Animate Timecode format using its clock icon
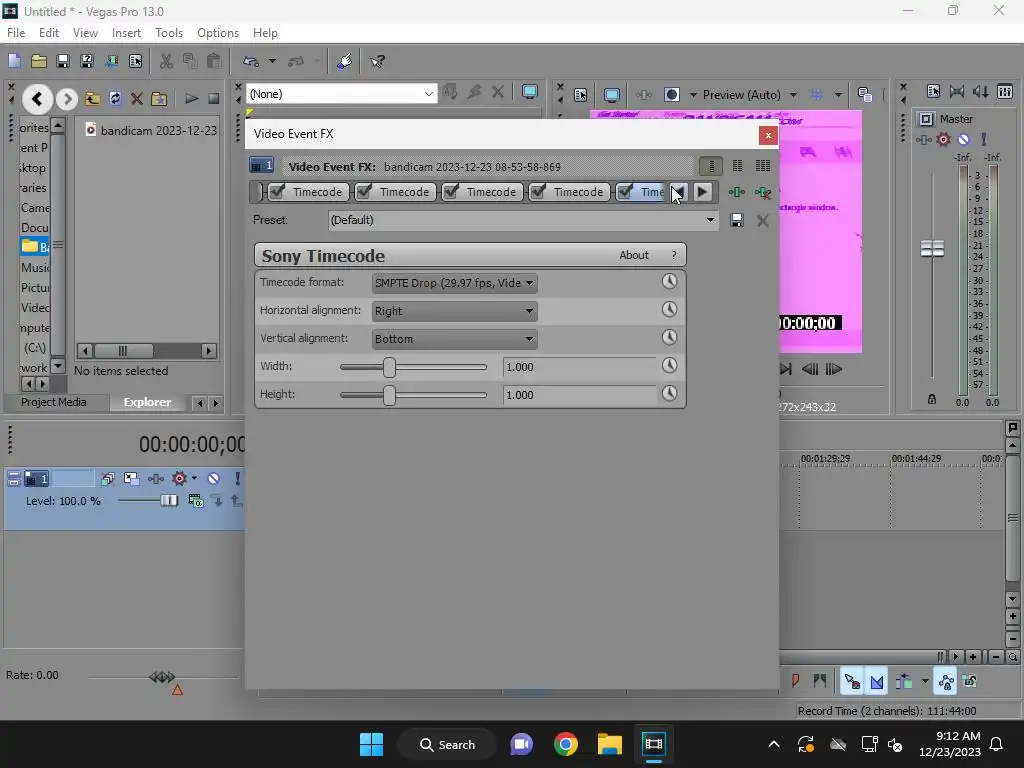The width and height of the screenshot is (1024, 768). [669, 281]
